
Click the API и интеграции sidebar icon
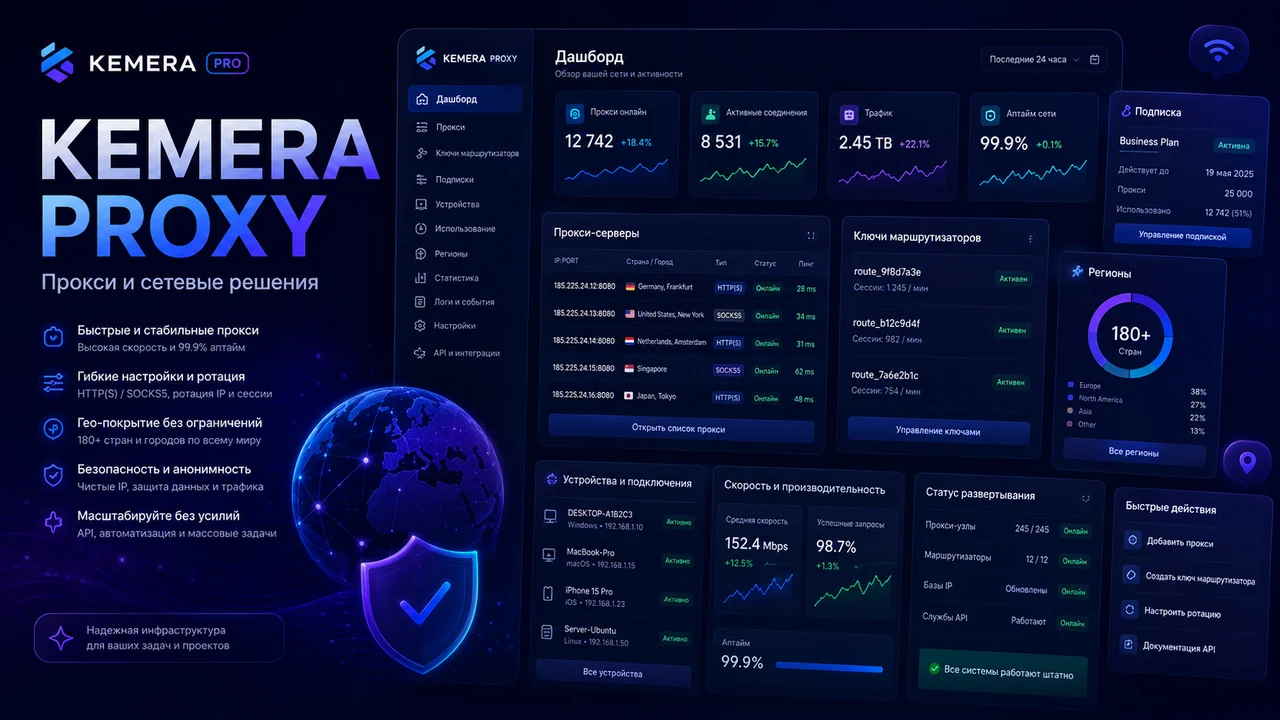[x=420, y=353]
